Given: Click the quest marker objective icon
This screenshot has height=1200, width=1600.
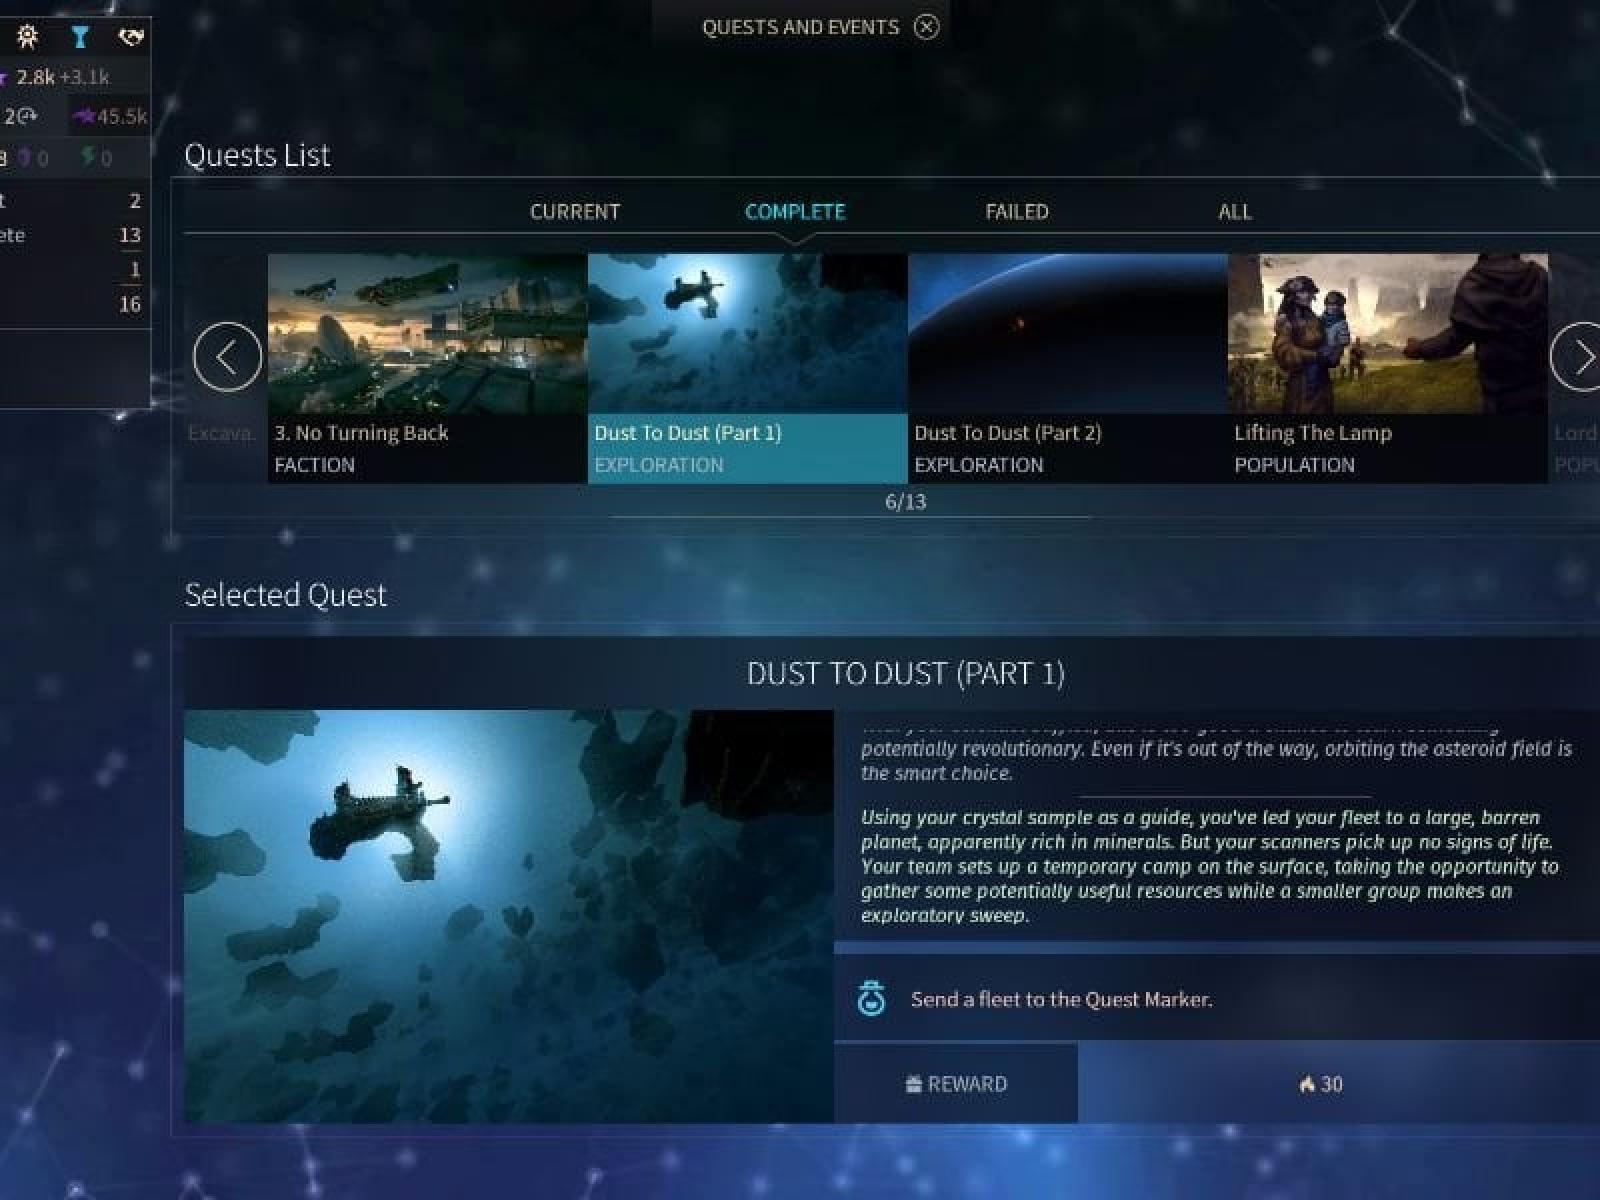Looking at the screenshot, I should (x=872, y=999).
